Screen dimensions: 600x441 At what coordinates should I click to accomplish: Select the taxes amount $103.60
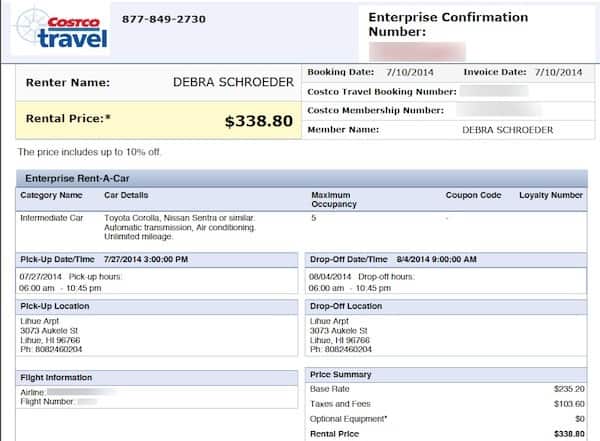coord(569,404)
